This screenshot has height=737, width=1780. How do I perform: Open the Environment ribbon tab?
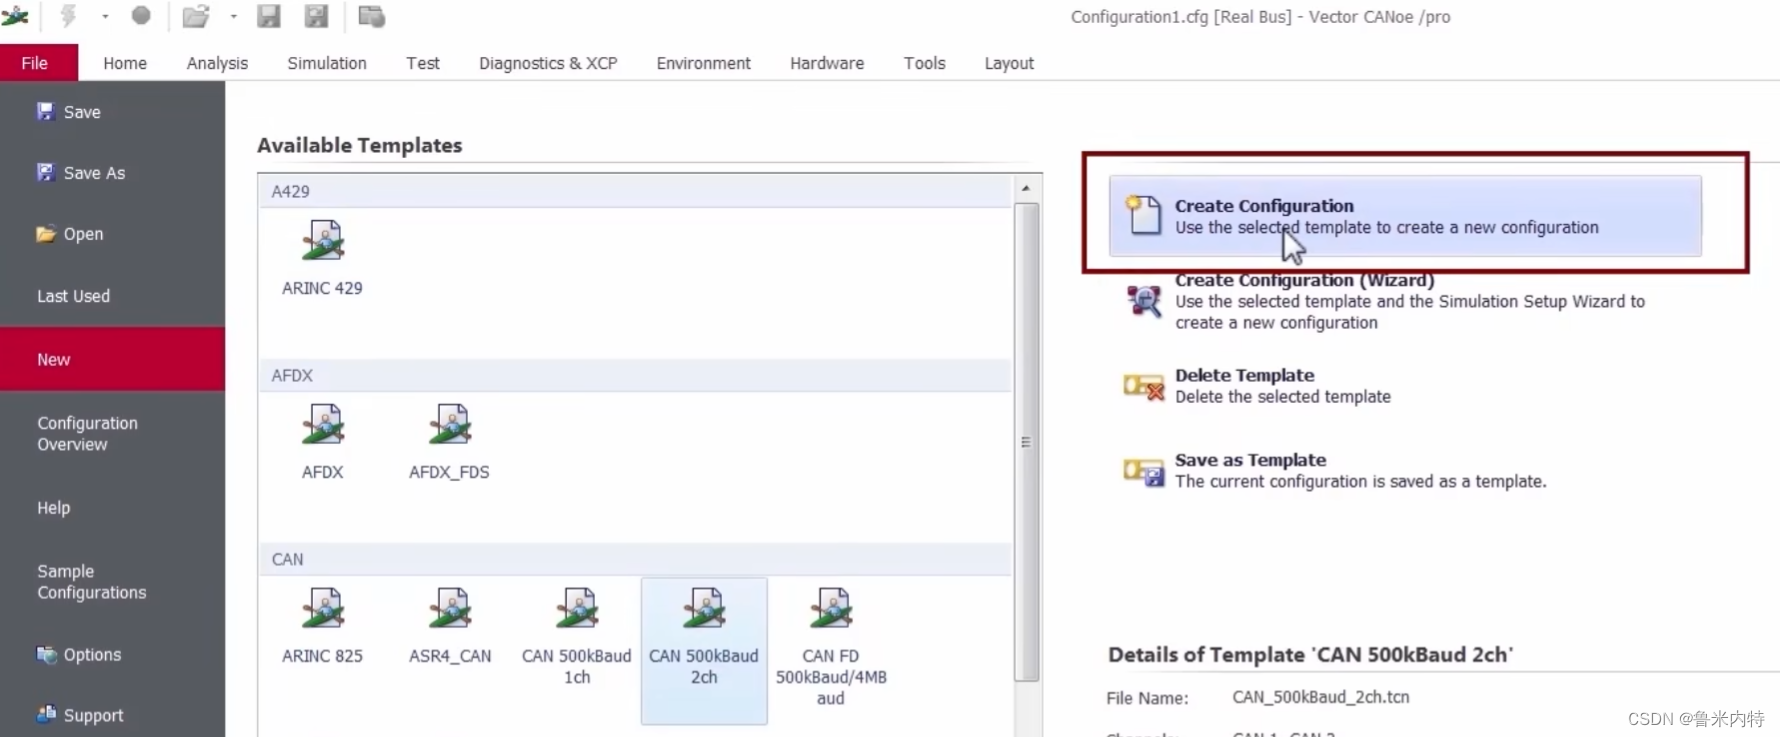coord(703,63)
